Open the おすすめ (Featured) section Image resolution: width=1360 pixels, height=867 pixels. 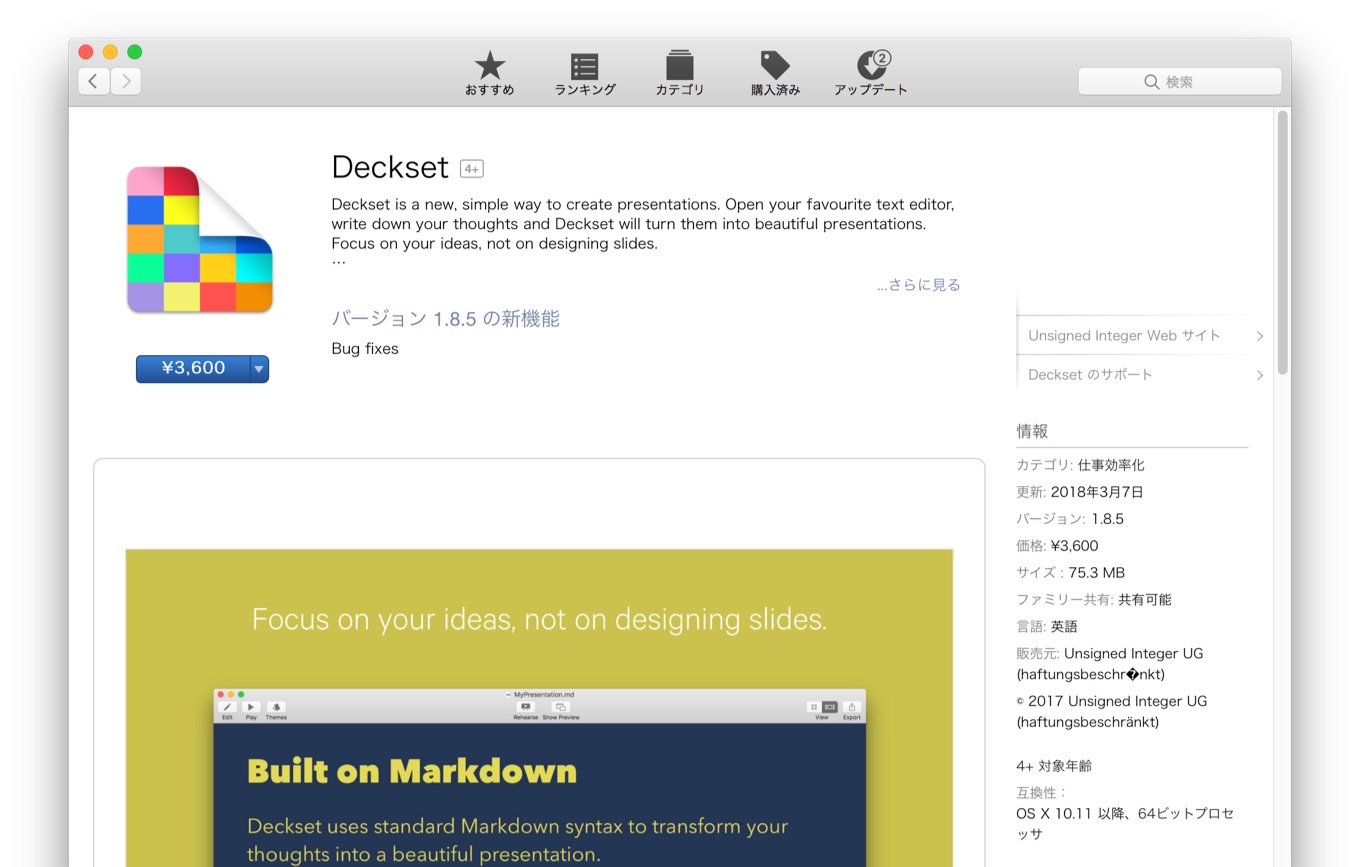(489, 72)
